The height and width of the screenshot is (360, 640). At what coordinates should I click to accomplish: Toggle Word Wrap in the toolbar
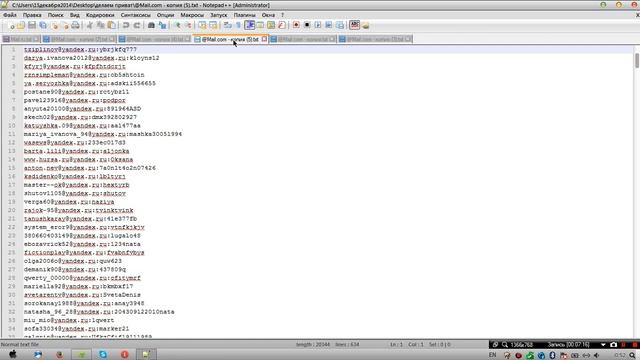point(228,25)
